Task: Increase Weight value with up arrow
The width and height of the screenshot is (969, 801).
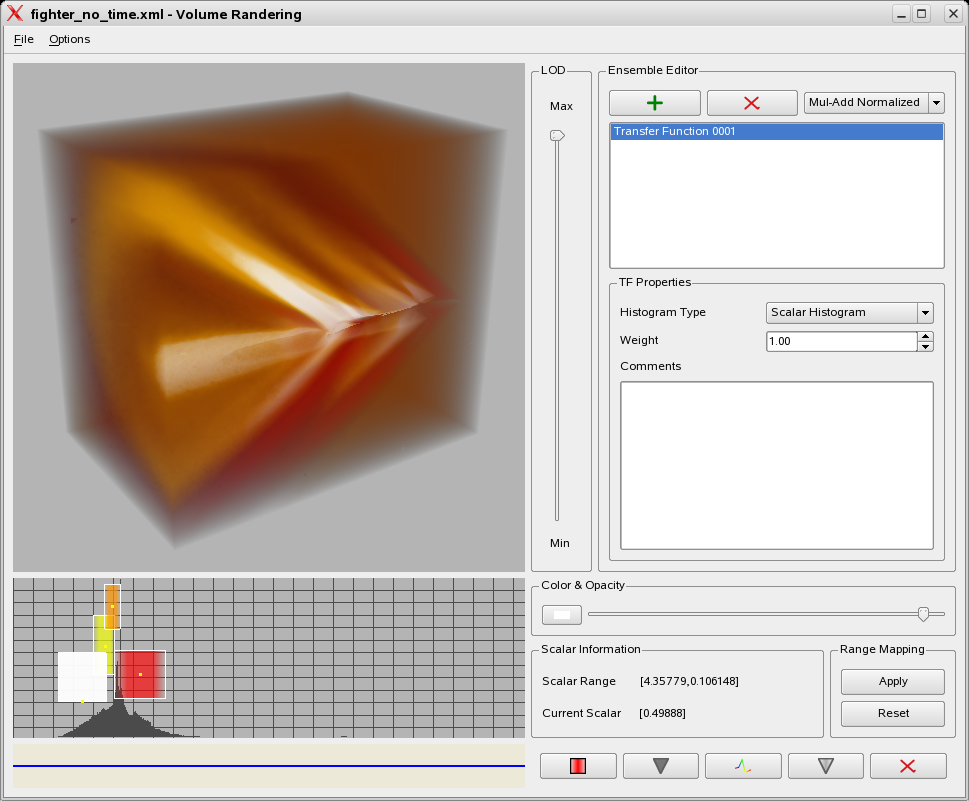Action: pyautogui.click(x=925, y=336)
